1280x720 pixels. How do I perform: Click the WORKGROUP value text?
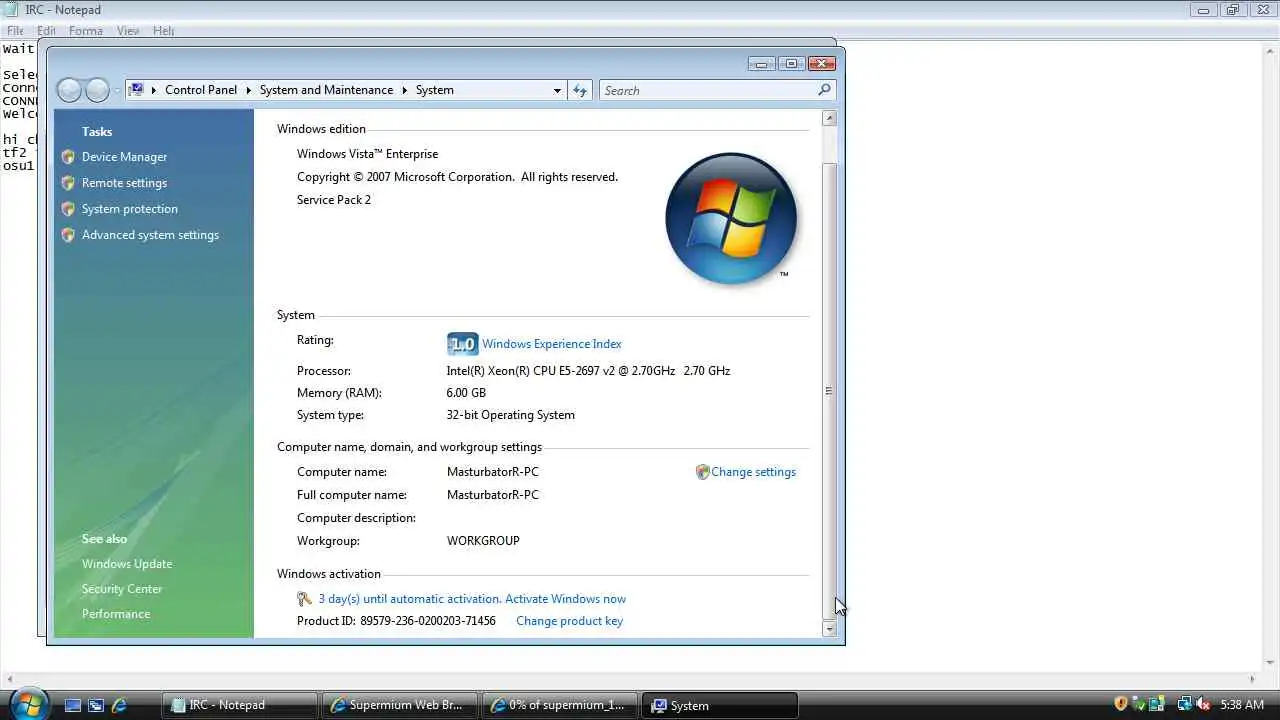[483, 541]
